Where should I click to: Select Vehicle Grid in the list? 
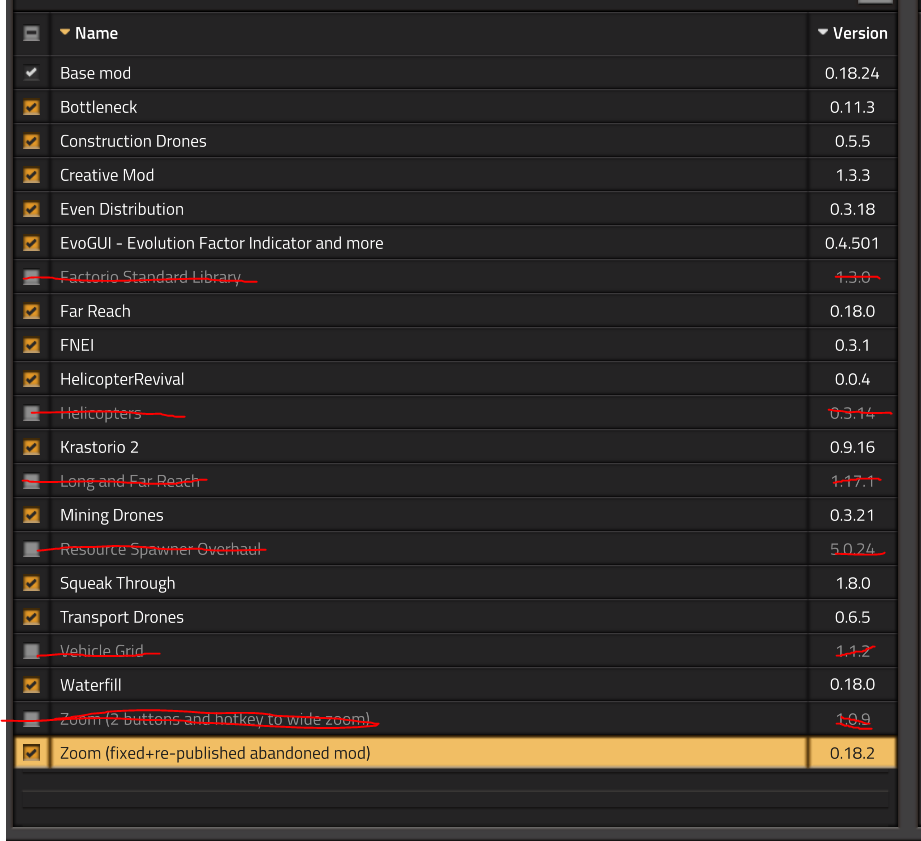[x=102, y=651]
